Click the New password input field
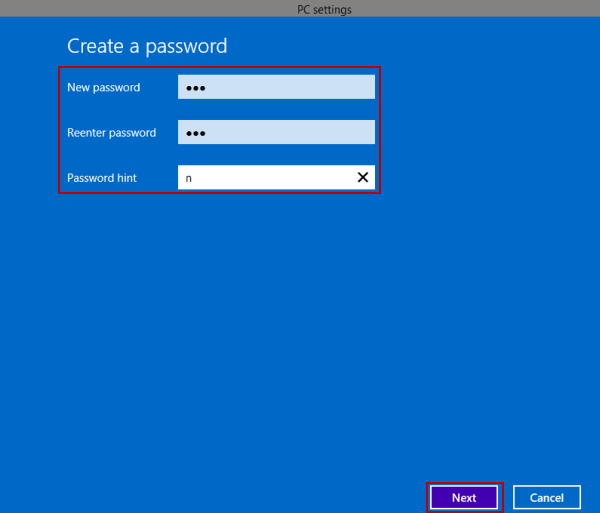This screenshot has width=600, height=513. (276, 87)
